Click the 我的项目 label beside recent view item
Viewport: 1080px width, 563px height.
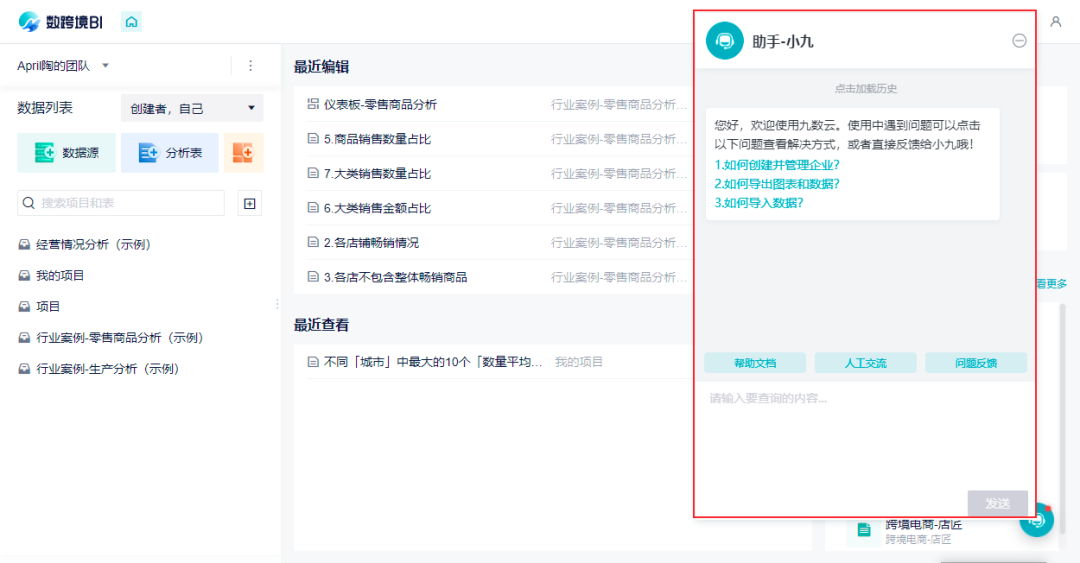tap(579, 362)
